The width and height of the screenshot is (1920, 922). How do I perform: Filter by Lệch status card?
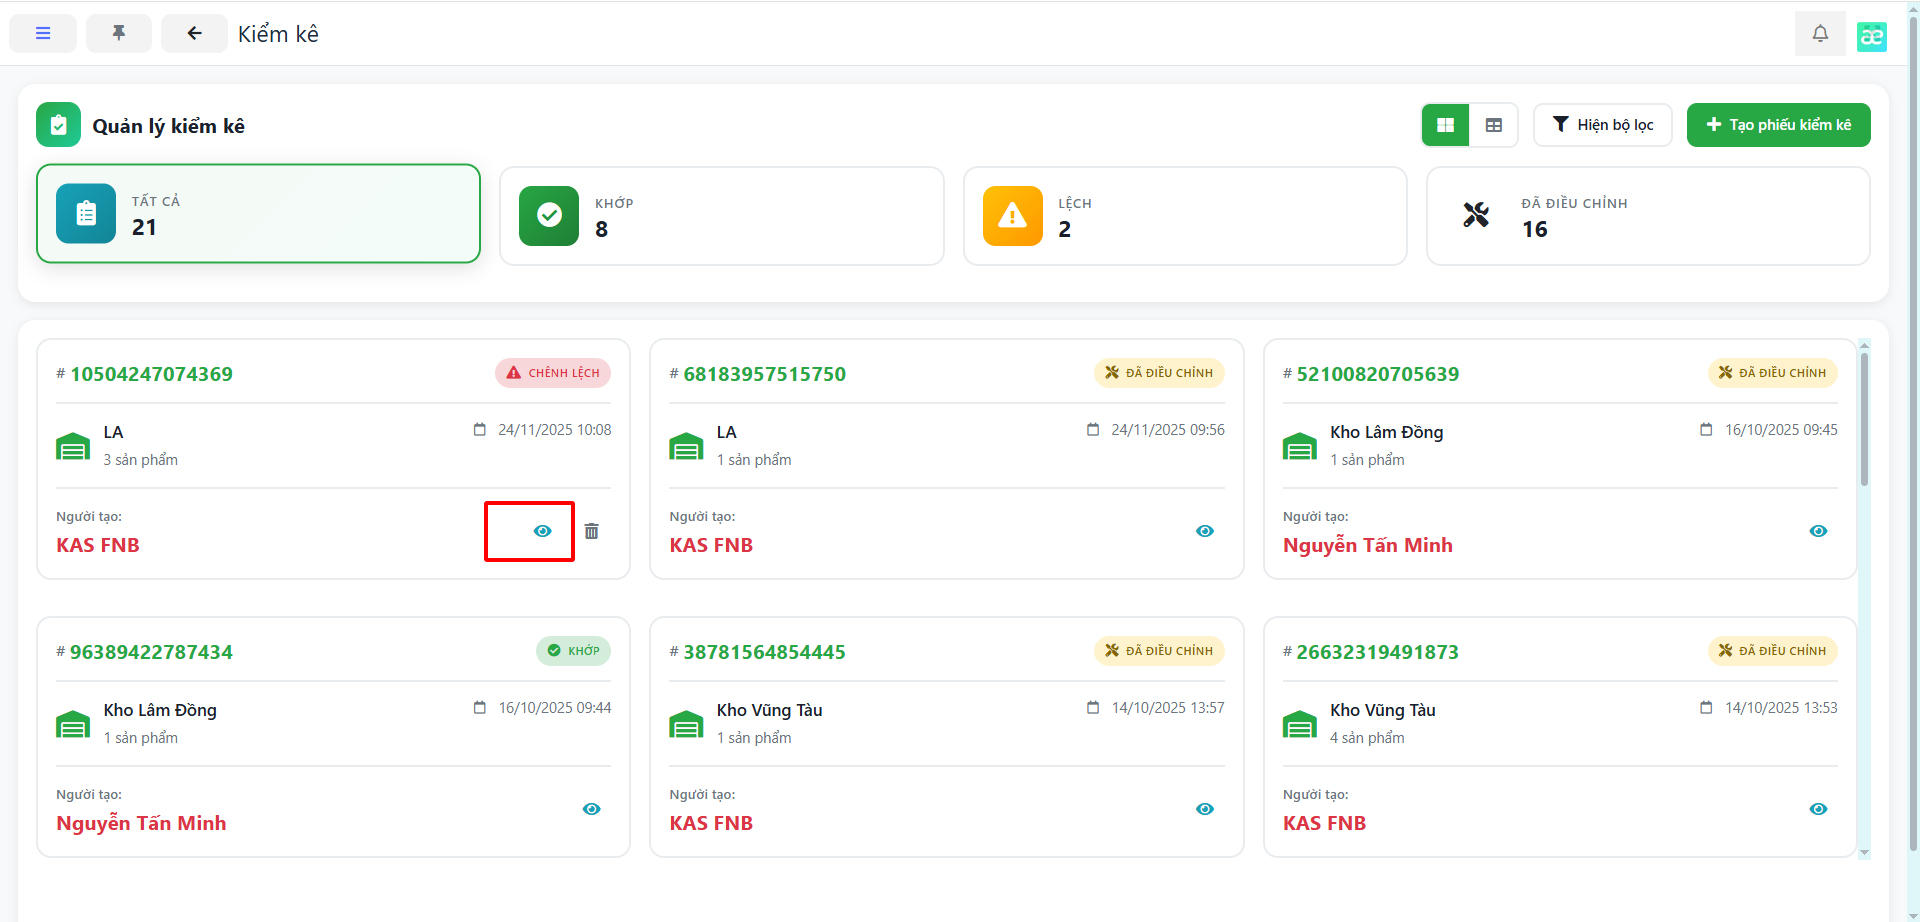pyautogui.click(x=1184, y=216)
